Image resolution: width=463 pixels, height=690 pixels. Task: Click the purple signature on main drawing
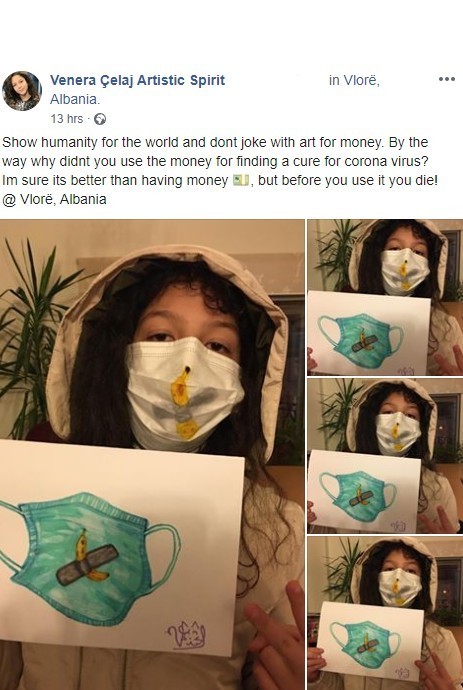187,635
